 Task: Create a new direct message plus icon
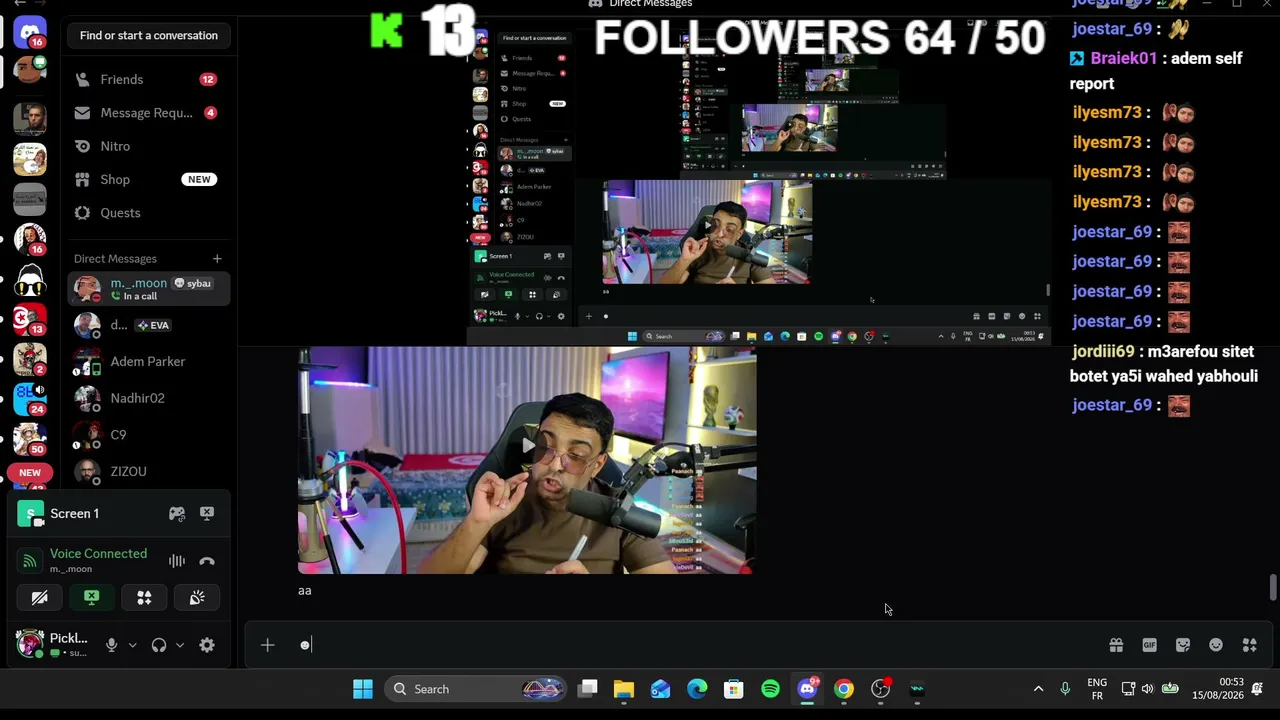click(217, 259)
